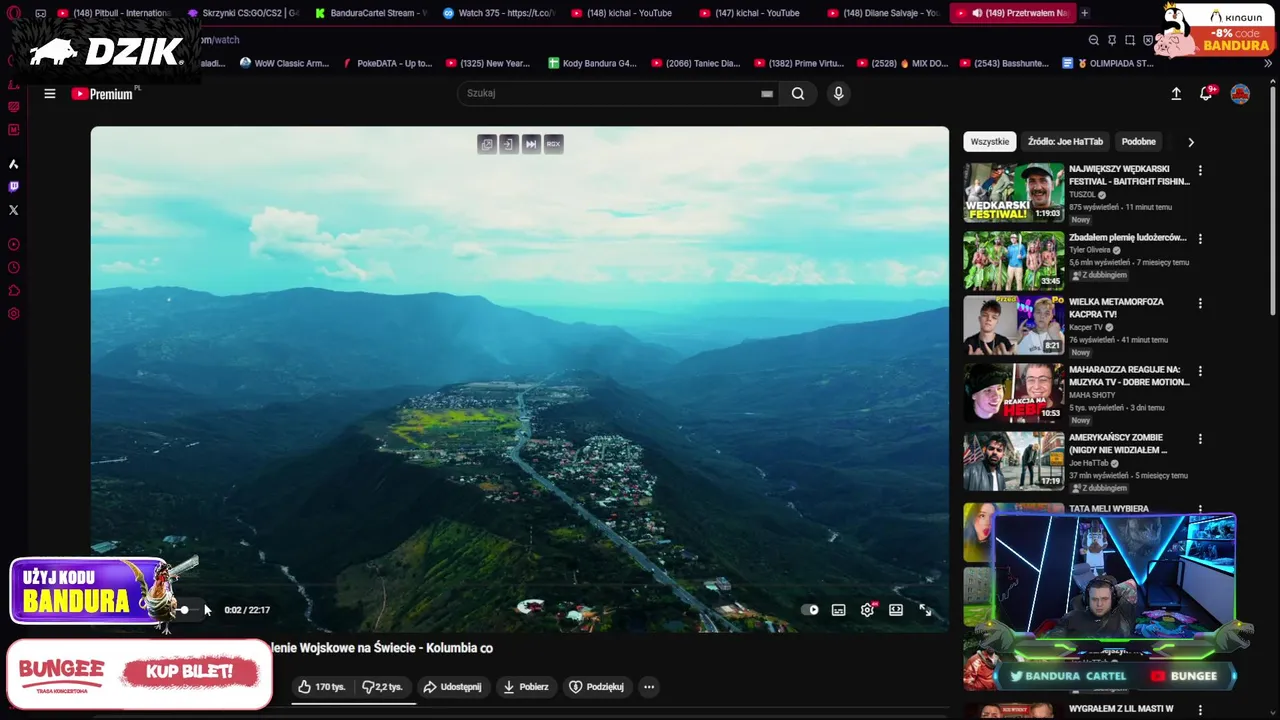The image size is (1280, 720).
Task: Click the RGX overlay button atop video
Action: click(x=553, y=144)
